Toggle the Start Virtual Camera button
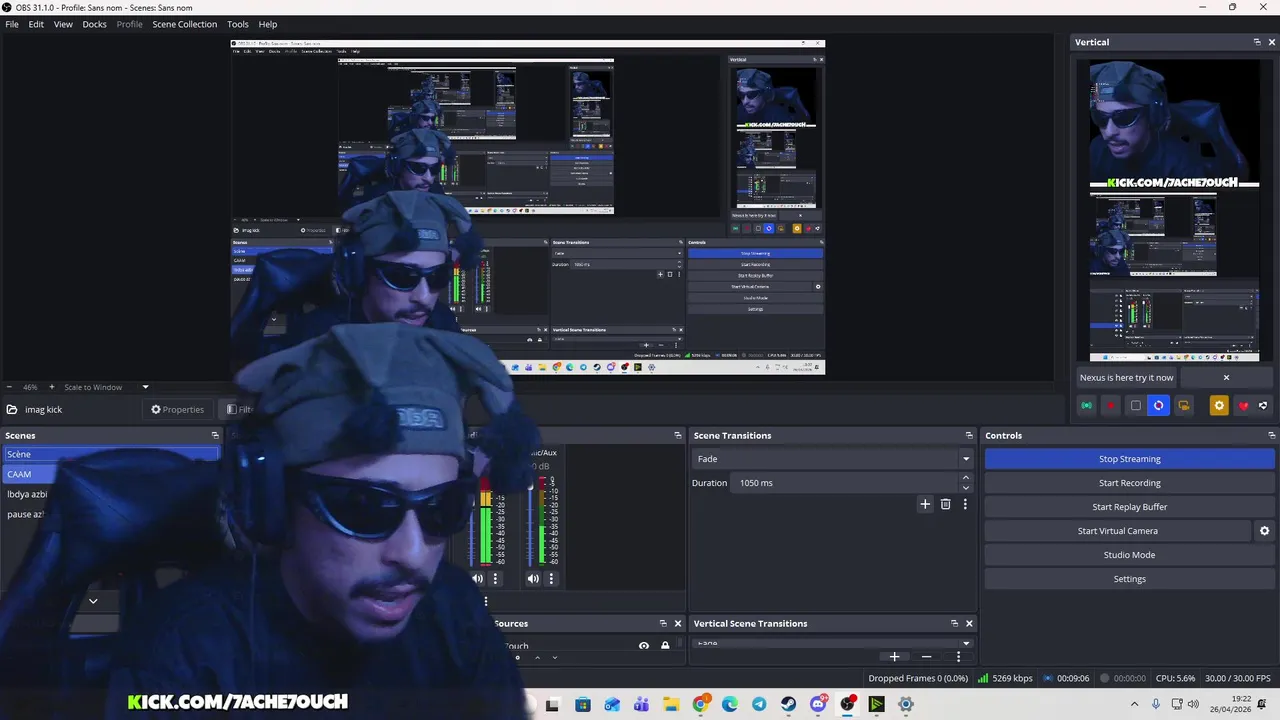This screenshot has width=1280, height=720. click(1117, 531)
